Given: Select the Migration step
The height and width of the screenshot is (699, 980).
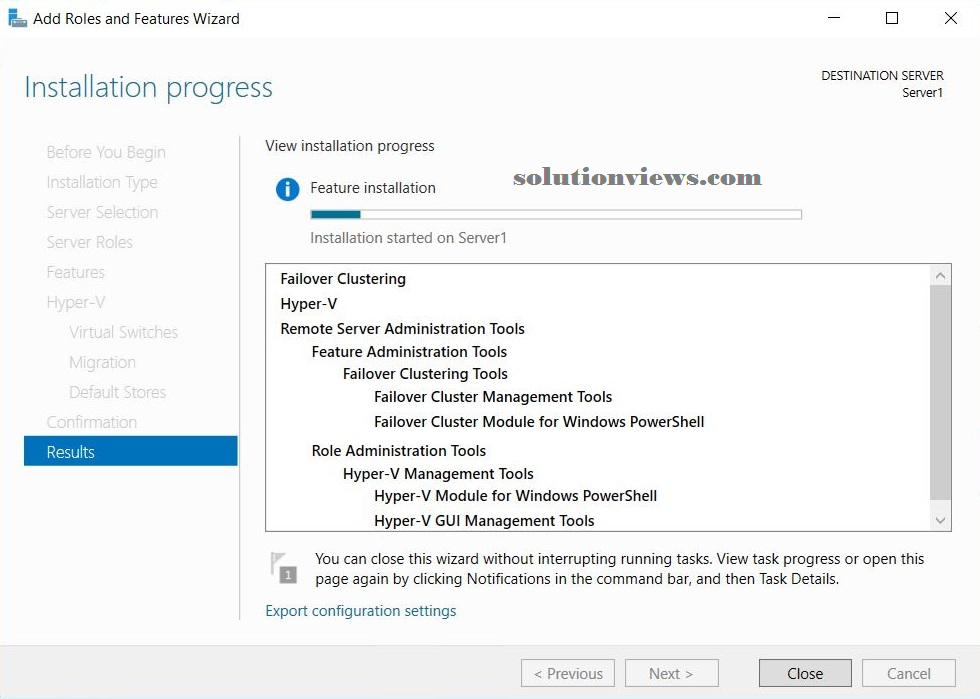Looking at the screenshot, I should point(102,362).
